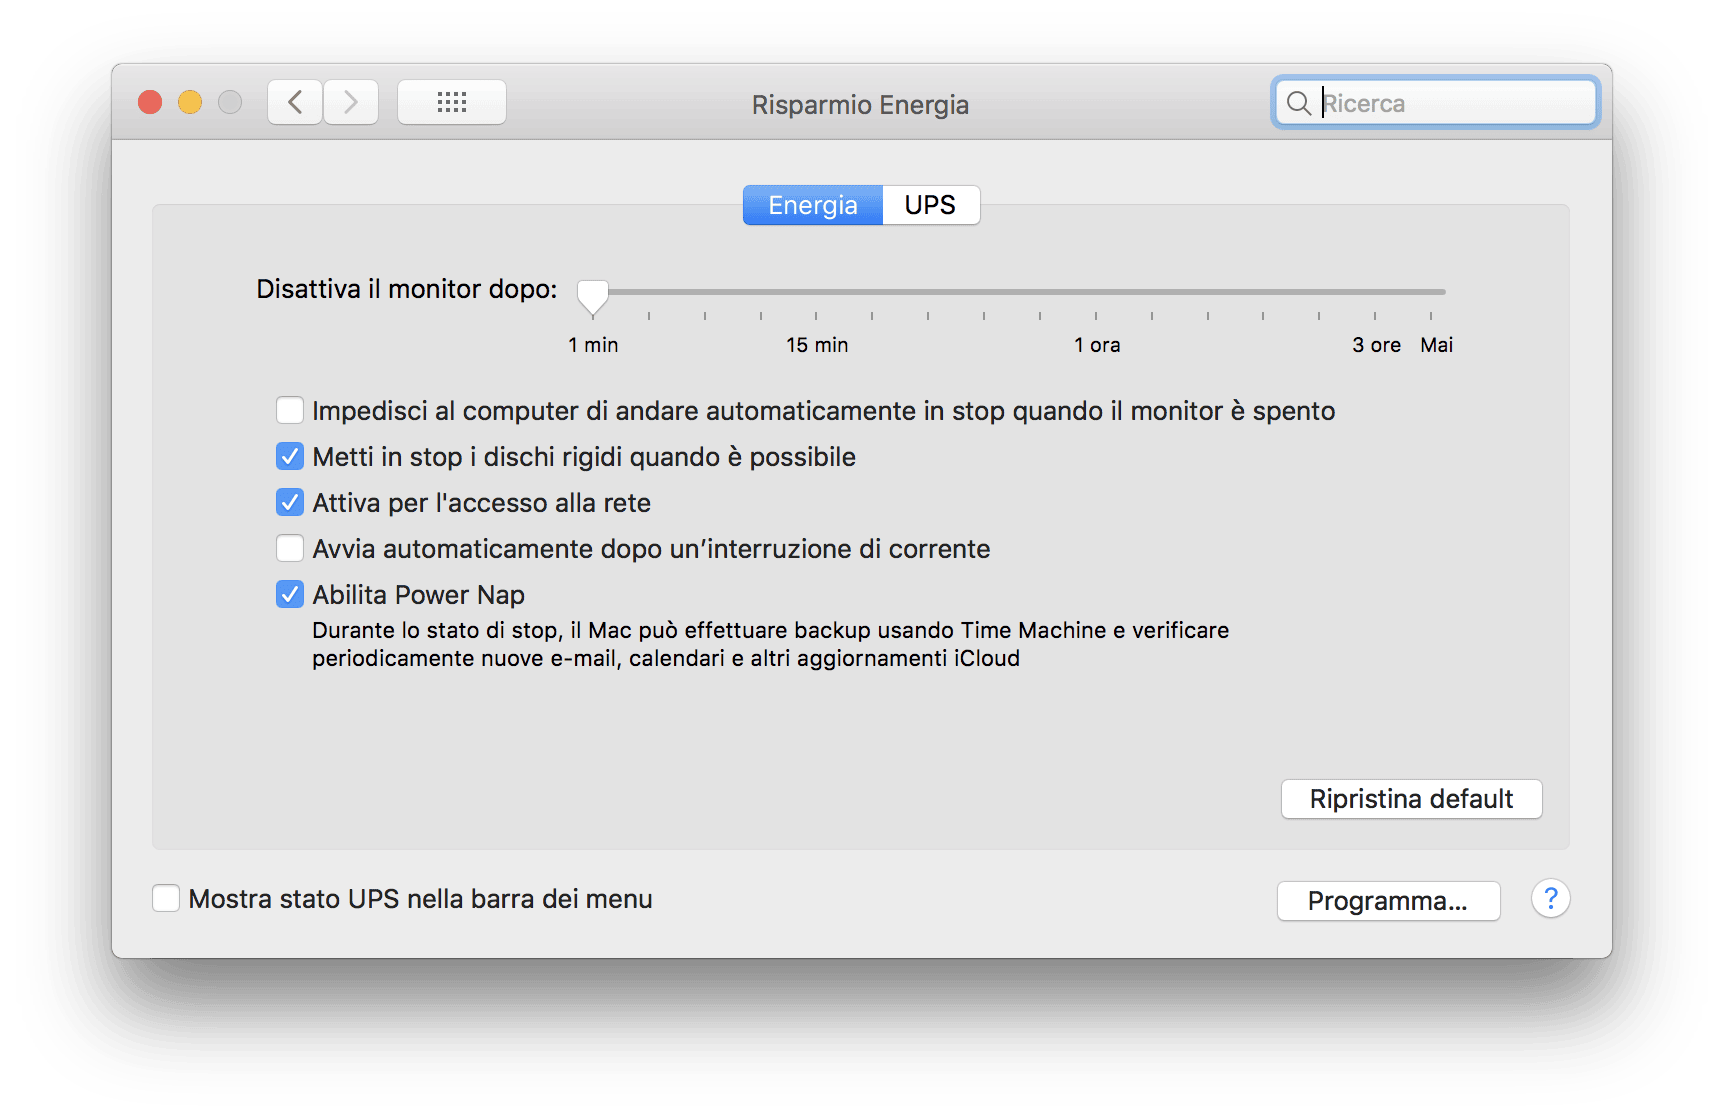
Task: Open help with the question mark button
Action: 1550,899
